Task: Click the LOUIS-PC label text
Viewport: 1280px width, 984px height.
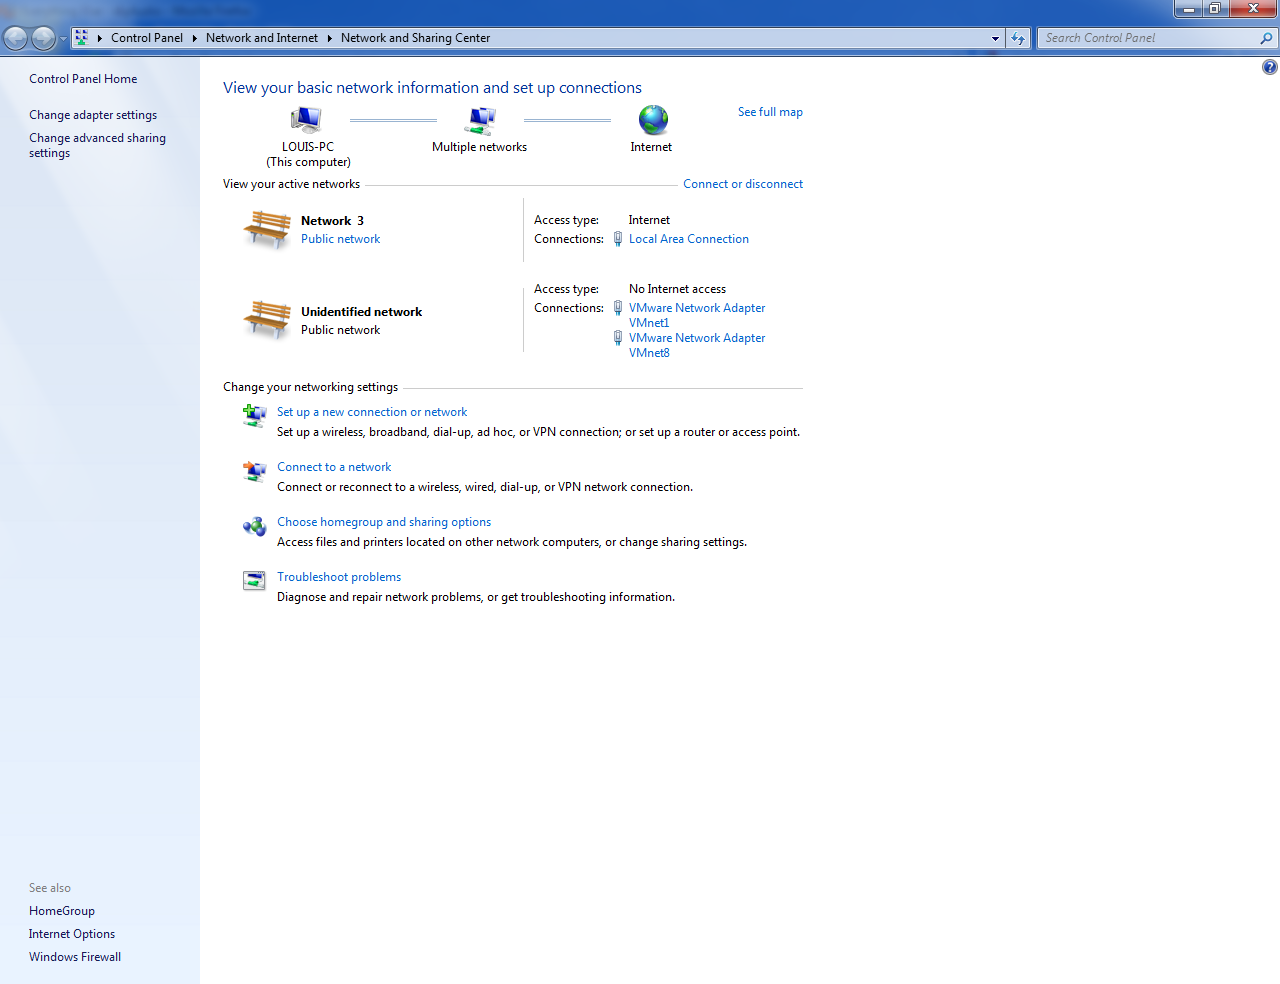Action: pos(308,147)
